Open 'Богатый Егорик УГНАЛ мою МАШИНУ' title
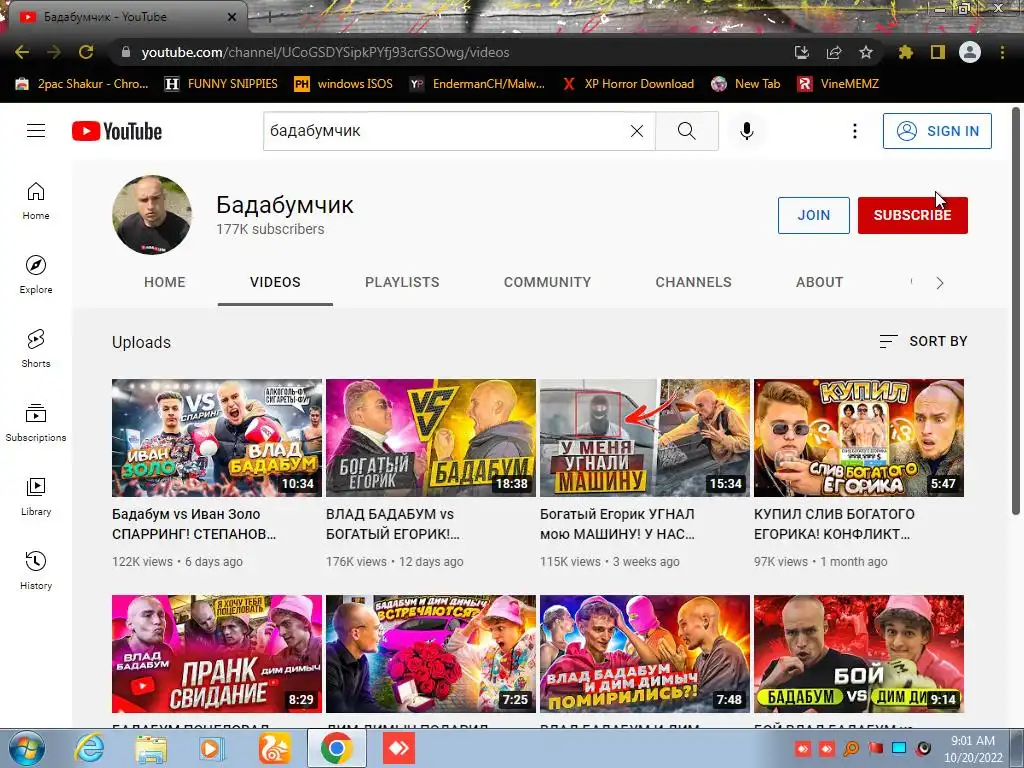Viewport: 1024px width, 768px height. pyautogui.click(x=617, y=524)
